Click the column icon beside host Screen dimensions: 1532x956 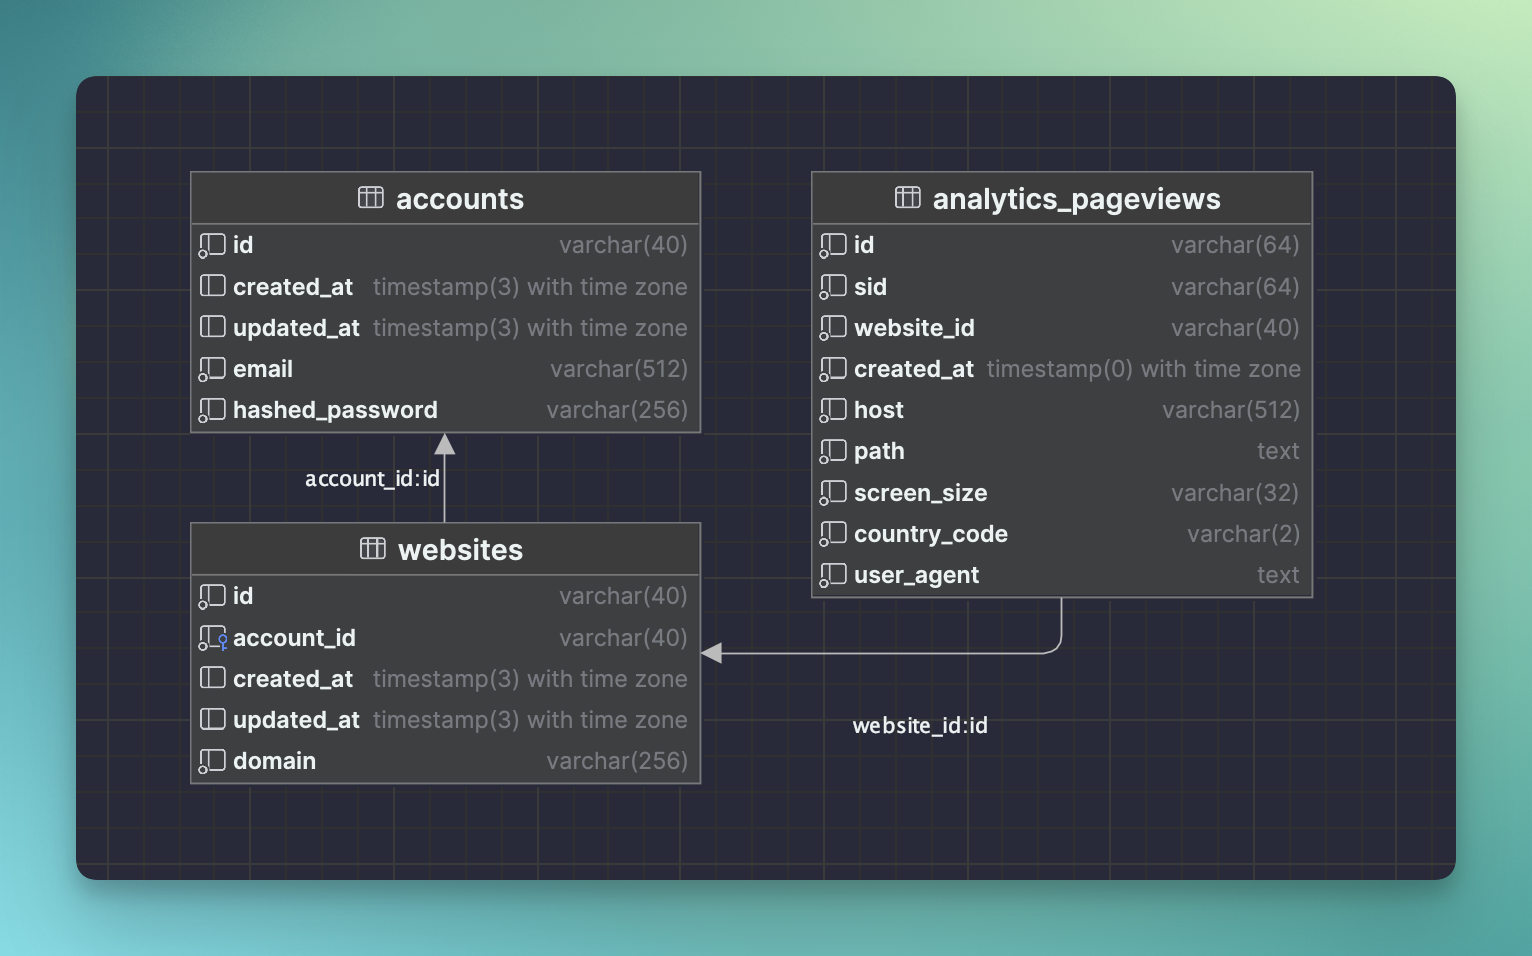click(x=833, y=411)
